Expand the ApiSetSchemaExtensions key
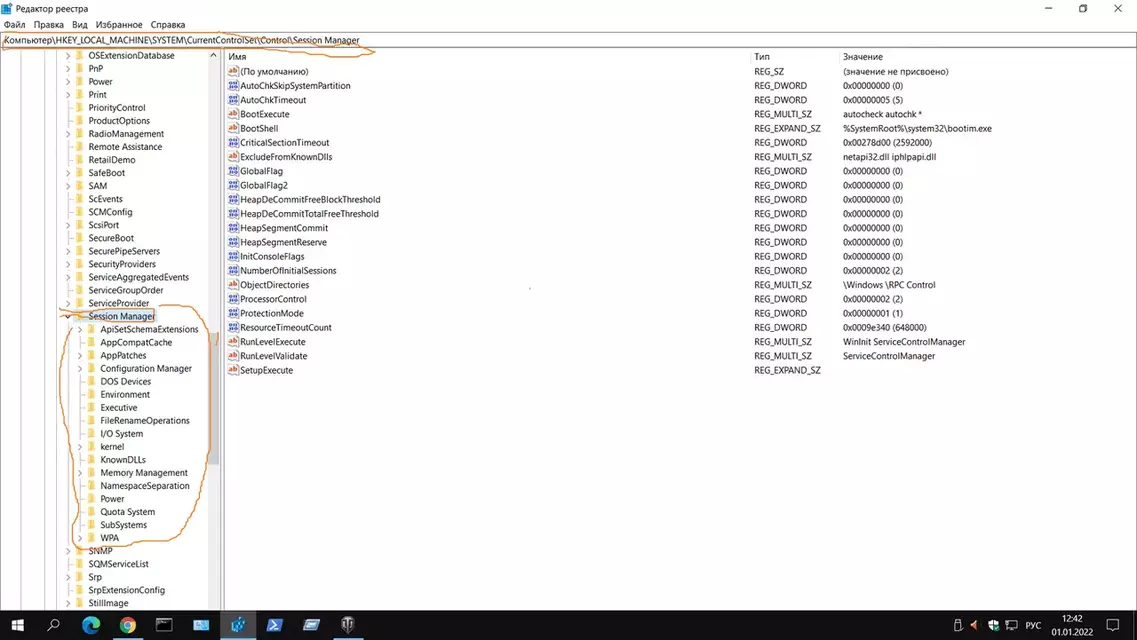The image size is (1137, 640). click(80, 329)
